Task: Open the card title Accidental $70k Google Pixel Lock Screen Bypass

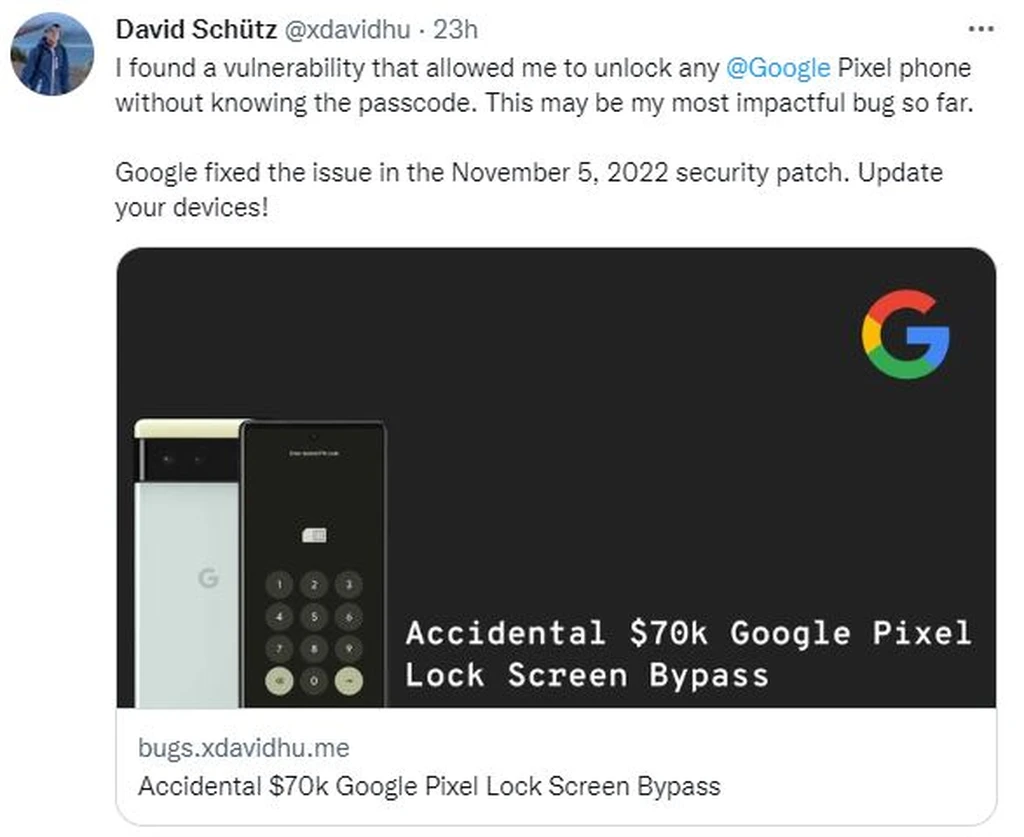Action: (x=429, y=786)
